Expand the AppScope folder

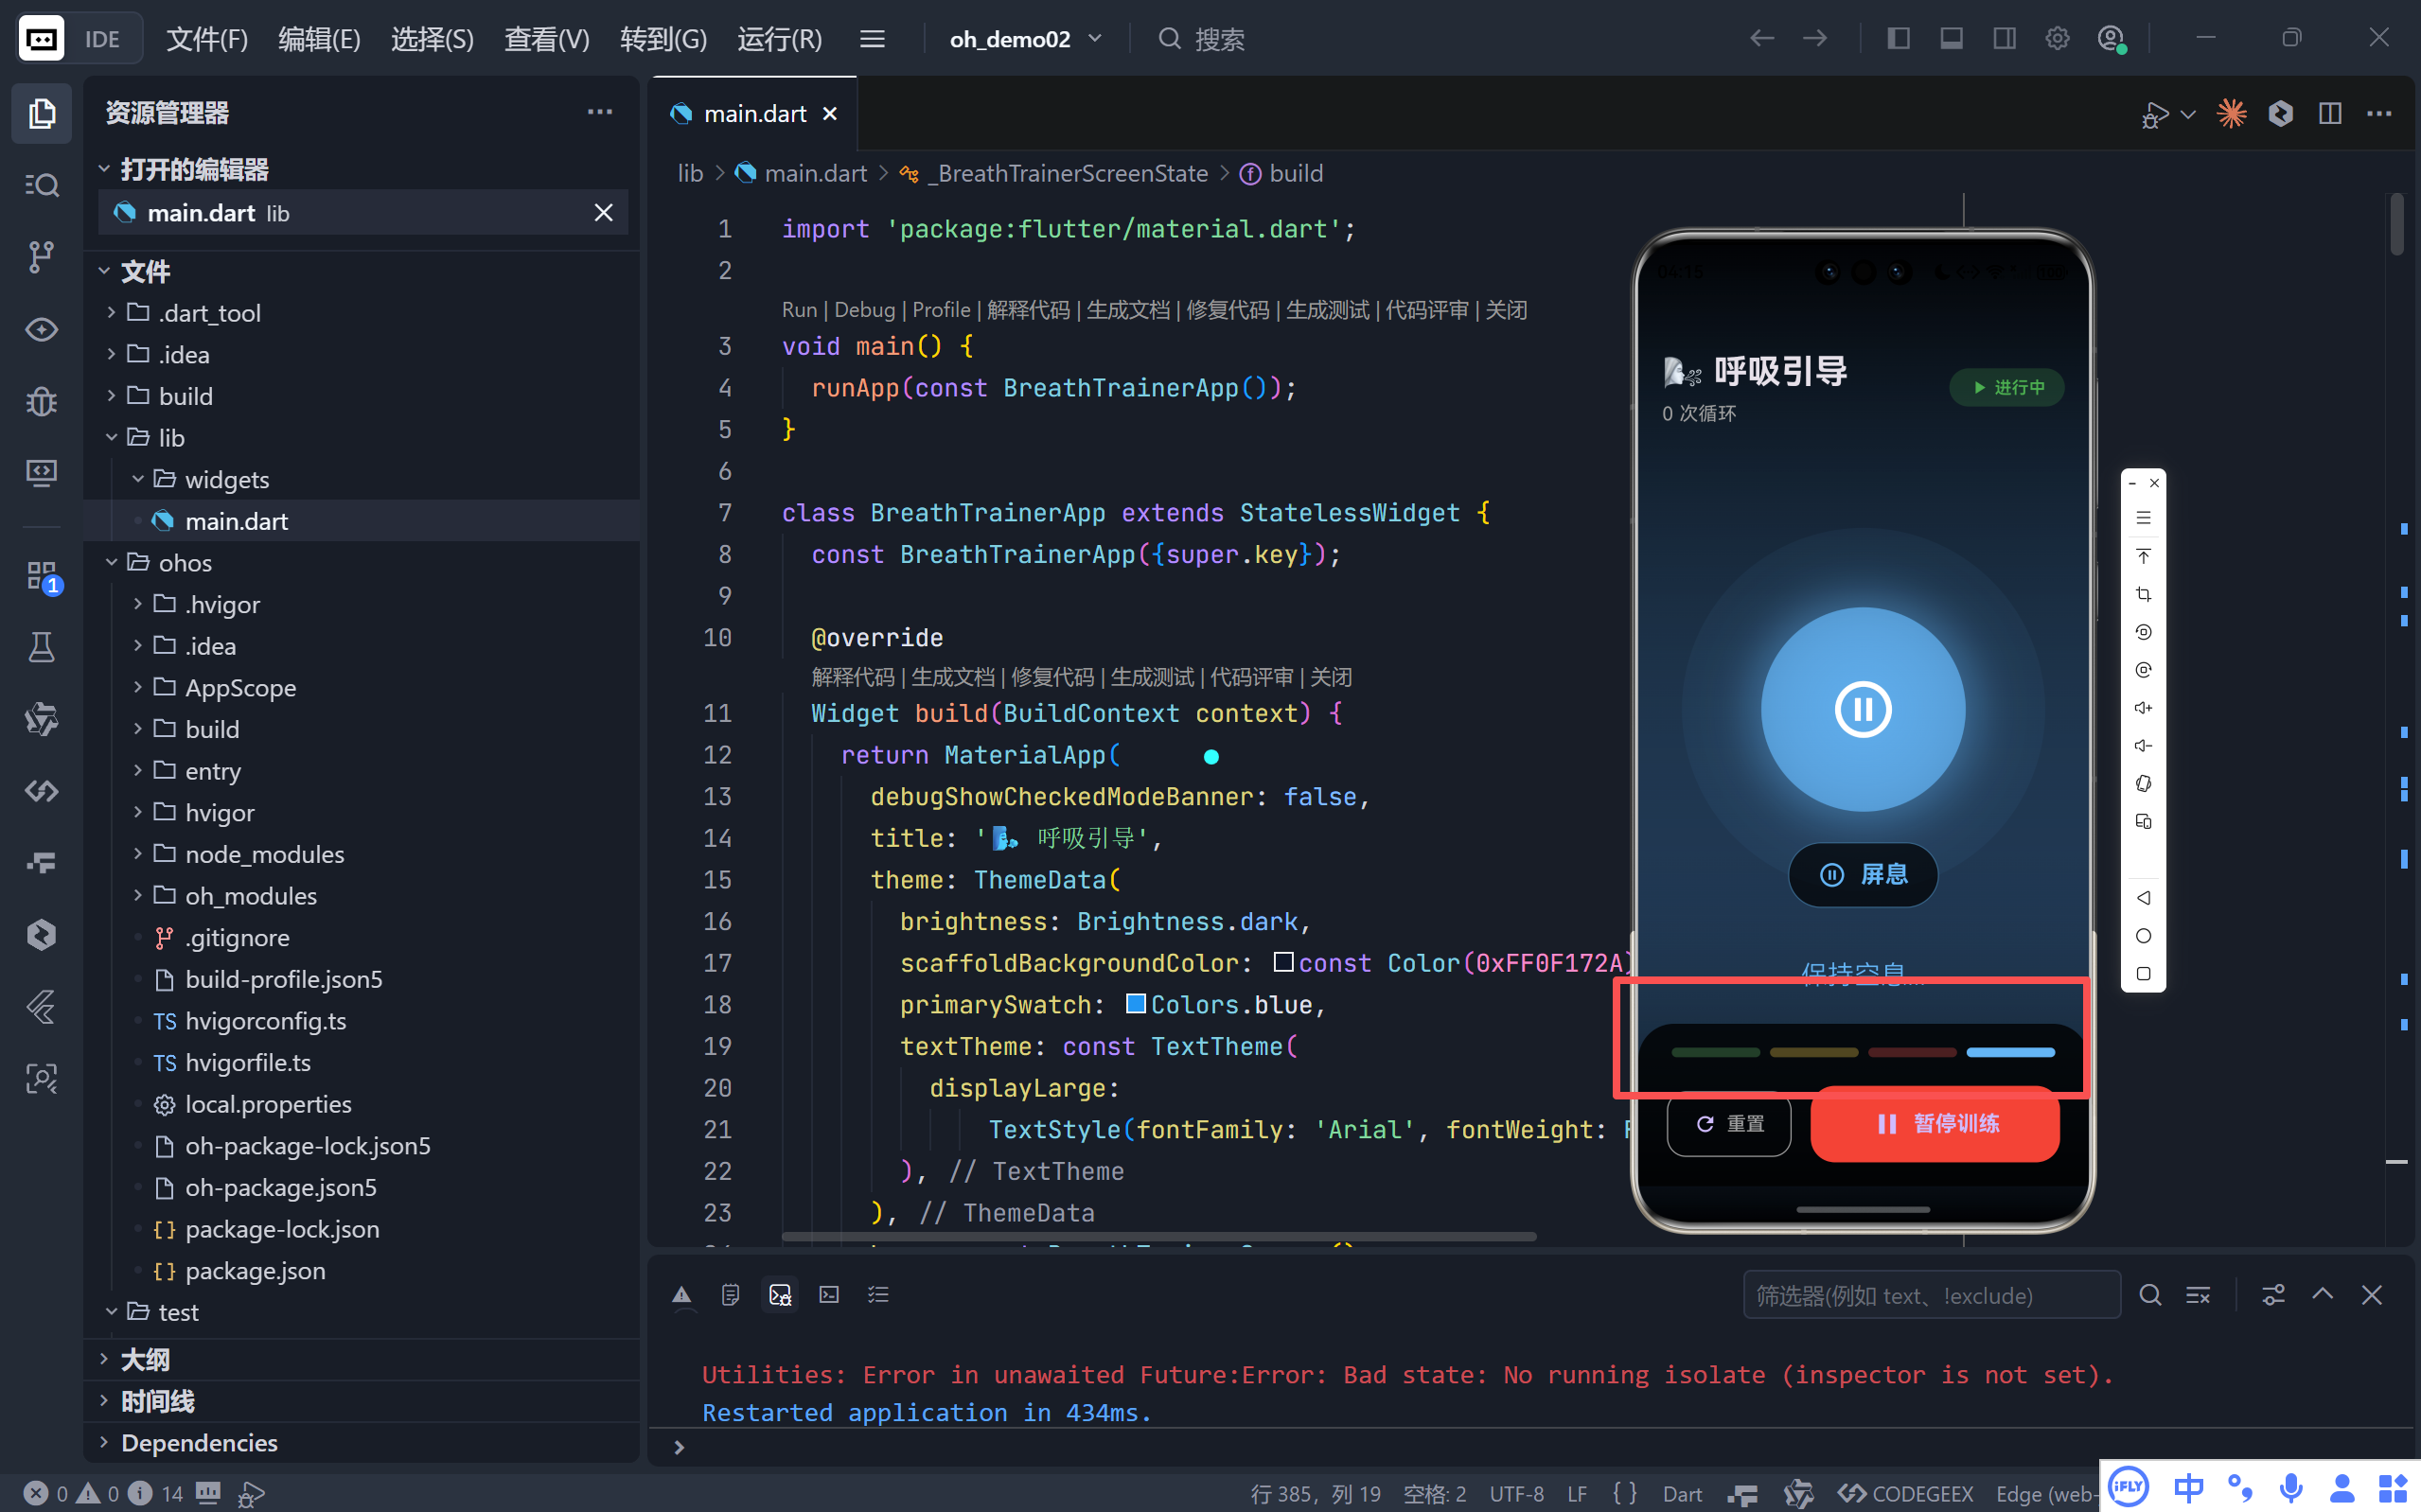[x=138, y=688]
